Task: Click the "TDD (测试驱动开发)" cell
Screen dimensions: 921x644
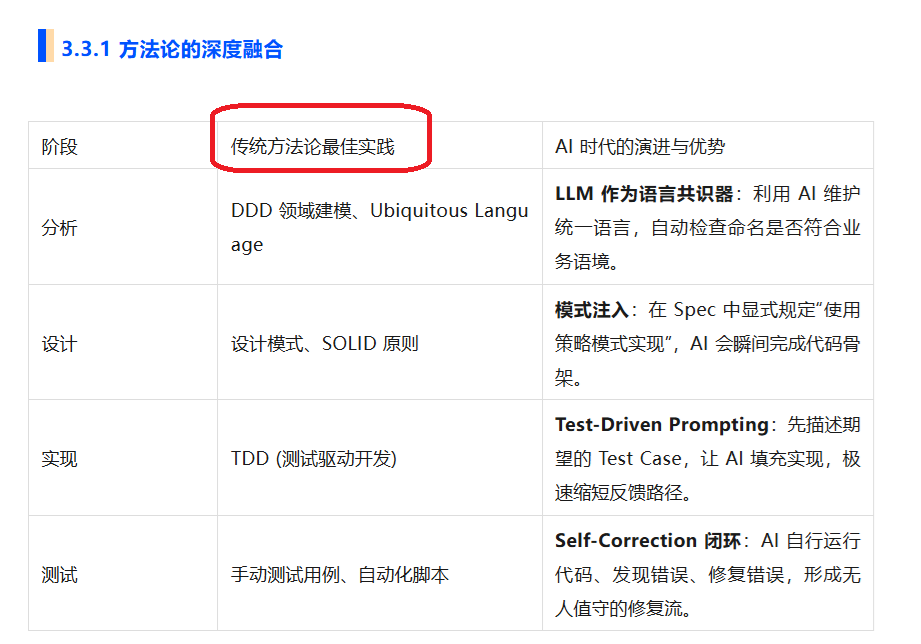Action: tap(314, 459)
